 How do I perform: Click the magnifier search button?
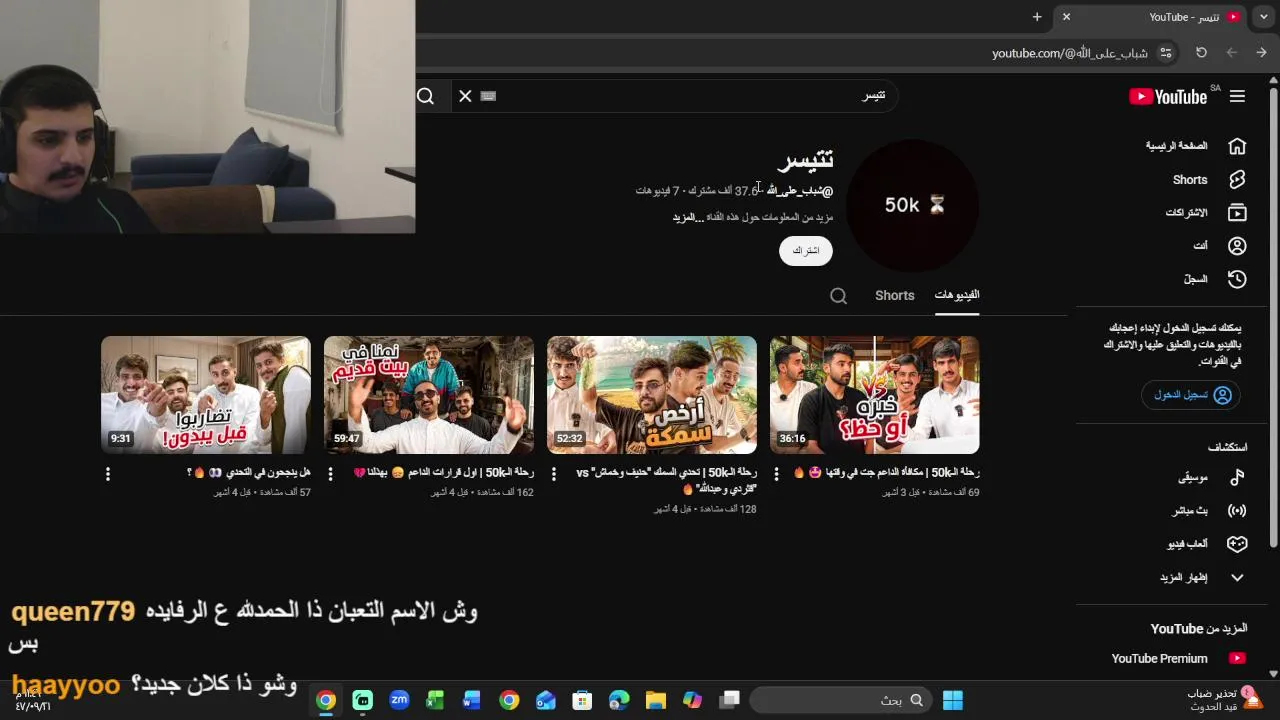click(426, 96)
